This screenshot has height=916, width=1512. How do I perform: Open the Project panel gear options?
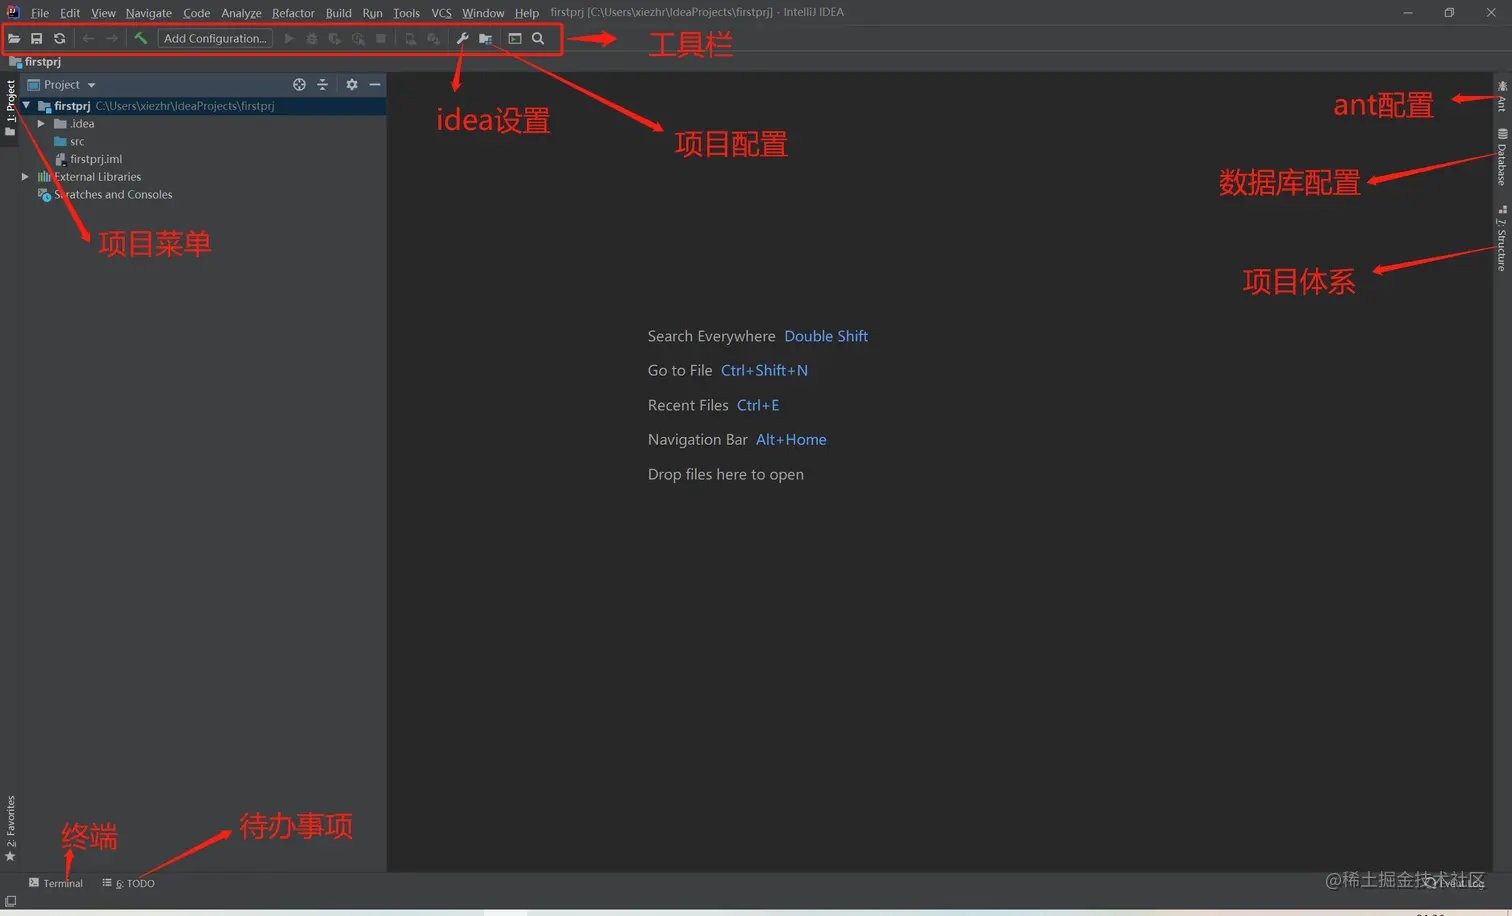[x=352, y=85]
